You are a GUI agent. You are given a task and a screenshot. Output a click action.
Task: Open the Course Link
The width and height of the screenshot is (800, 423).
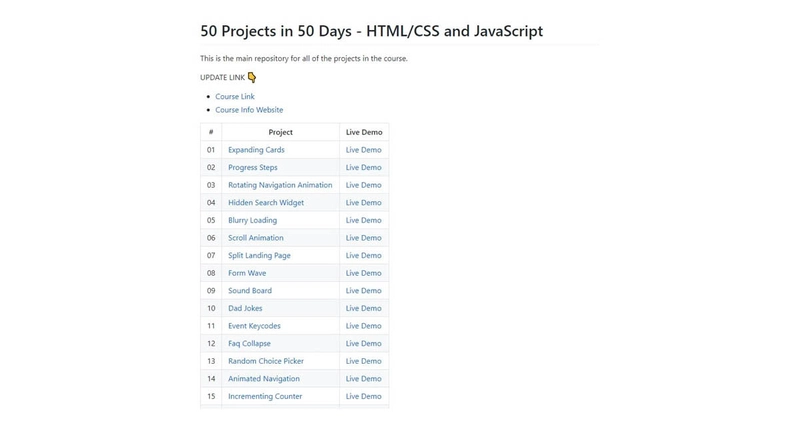(235, 97)
